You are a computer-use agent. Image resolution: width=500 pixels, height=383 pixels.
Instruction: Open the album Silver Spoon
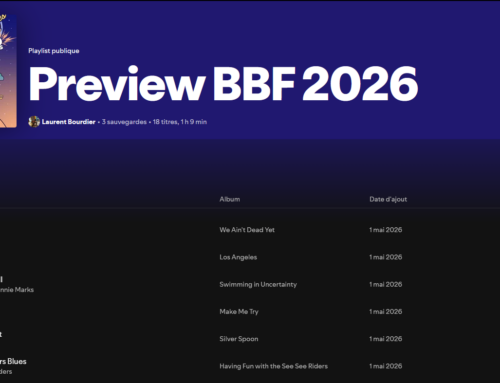239,339
